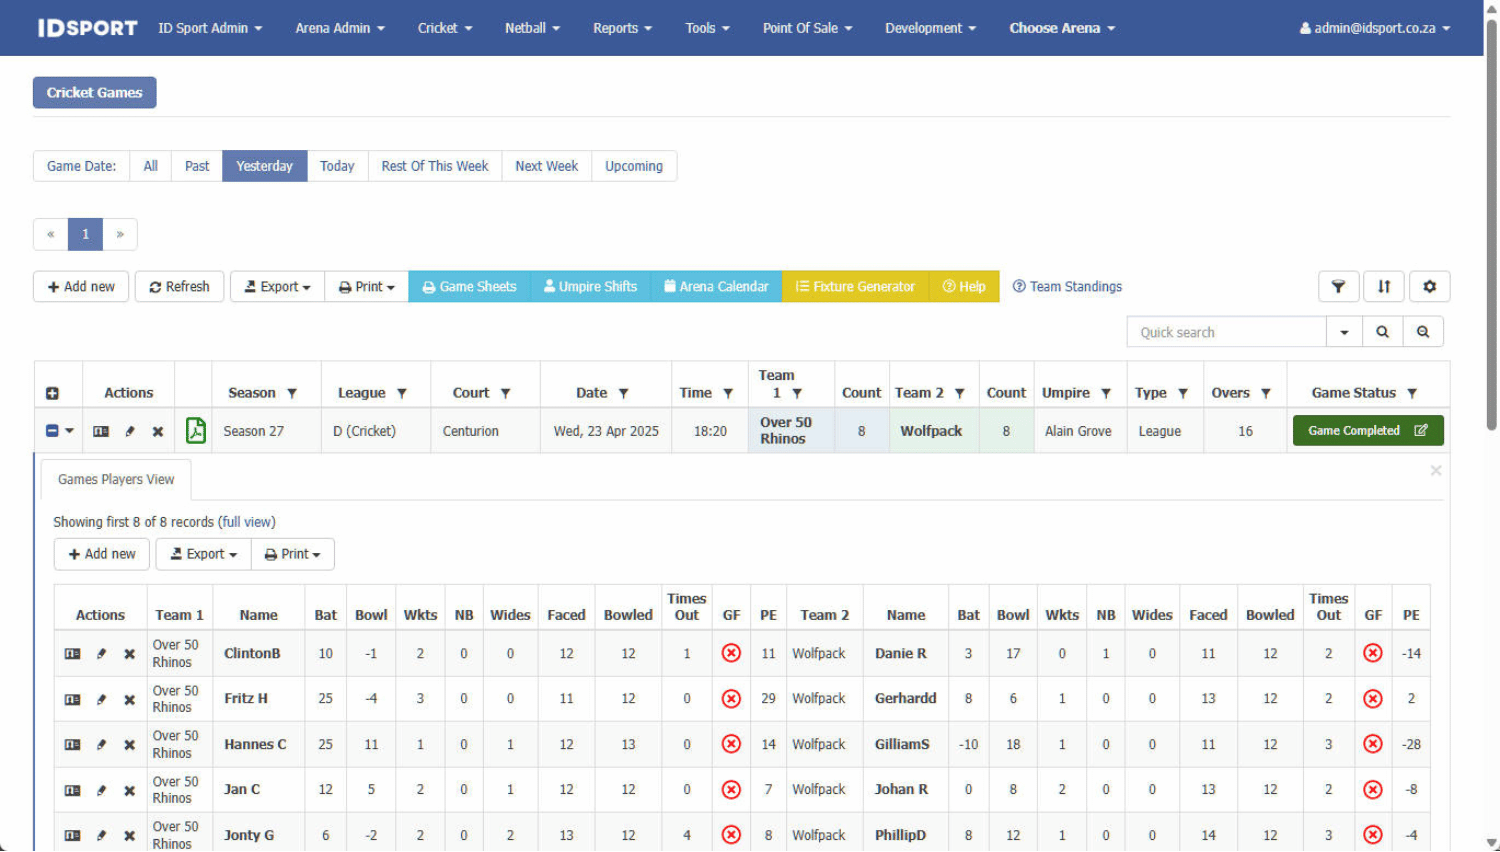The image size is (1500, 852).
Task: Delete the Fritz H player row
Action: (129, 700)
